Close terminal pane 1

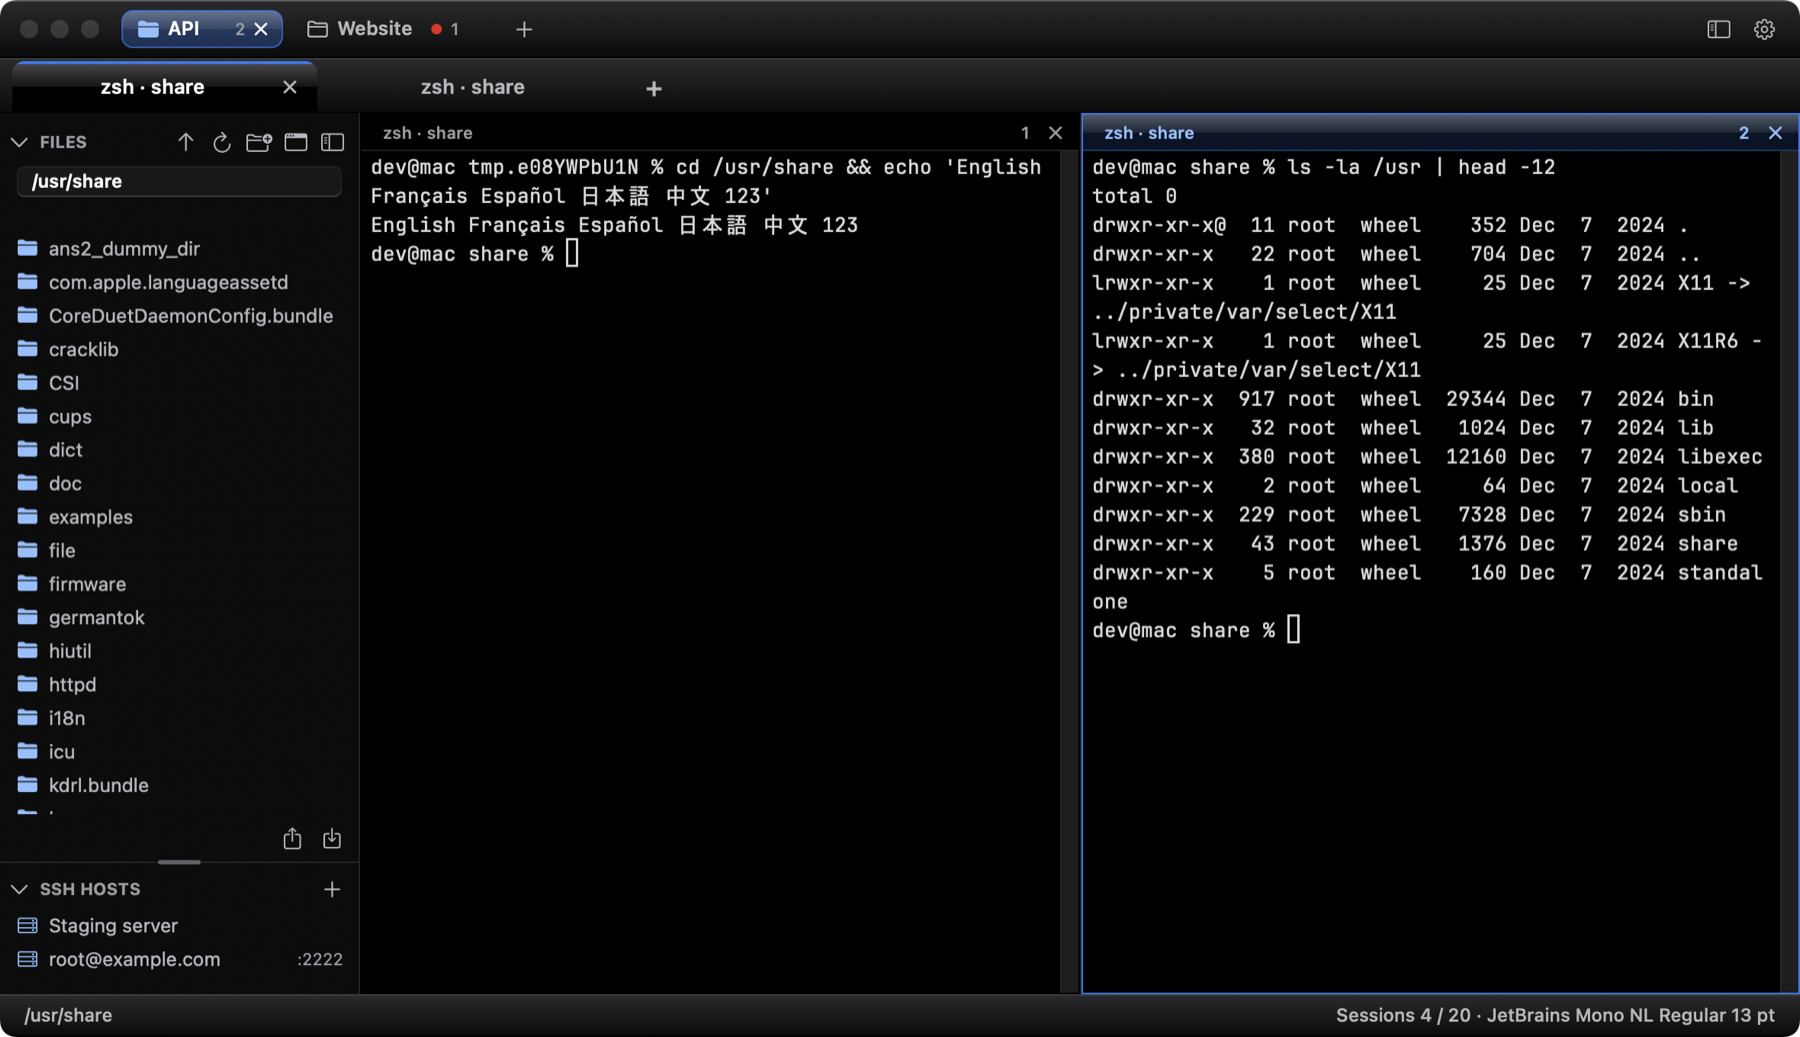pyautogui.click(x=1055, y=133)
